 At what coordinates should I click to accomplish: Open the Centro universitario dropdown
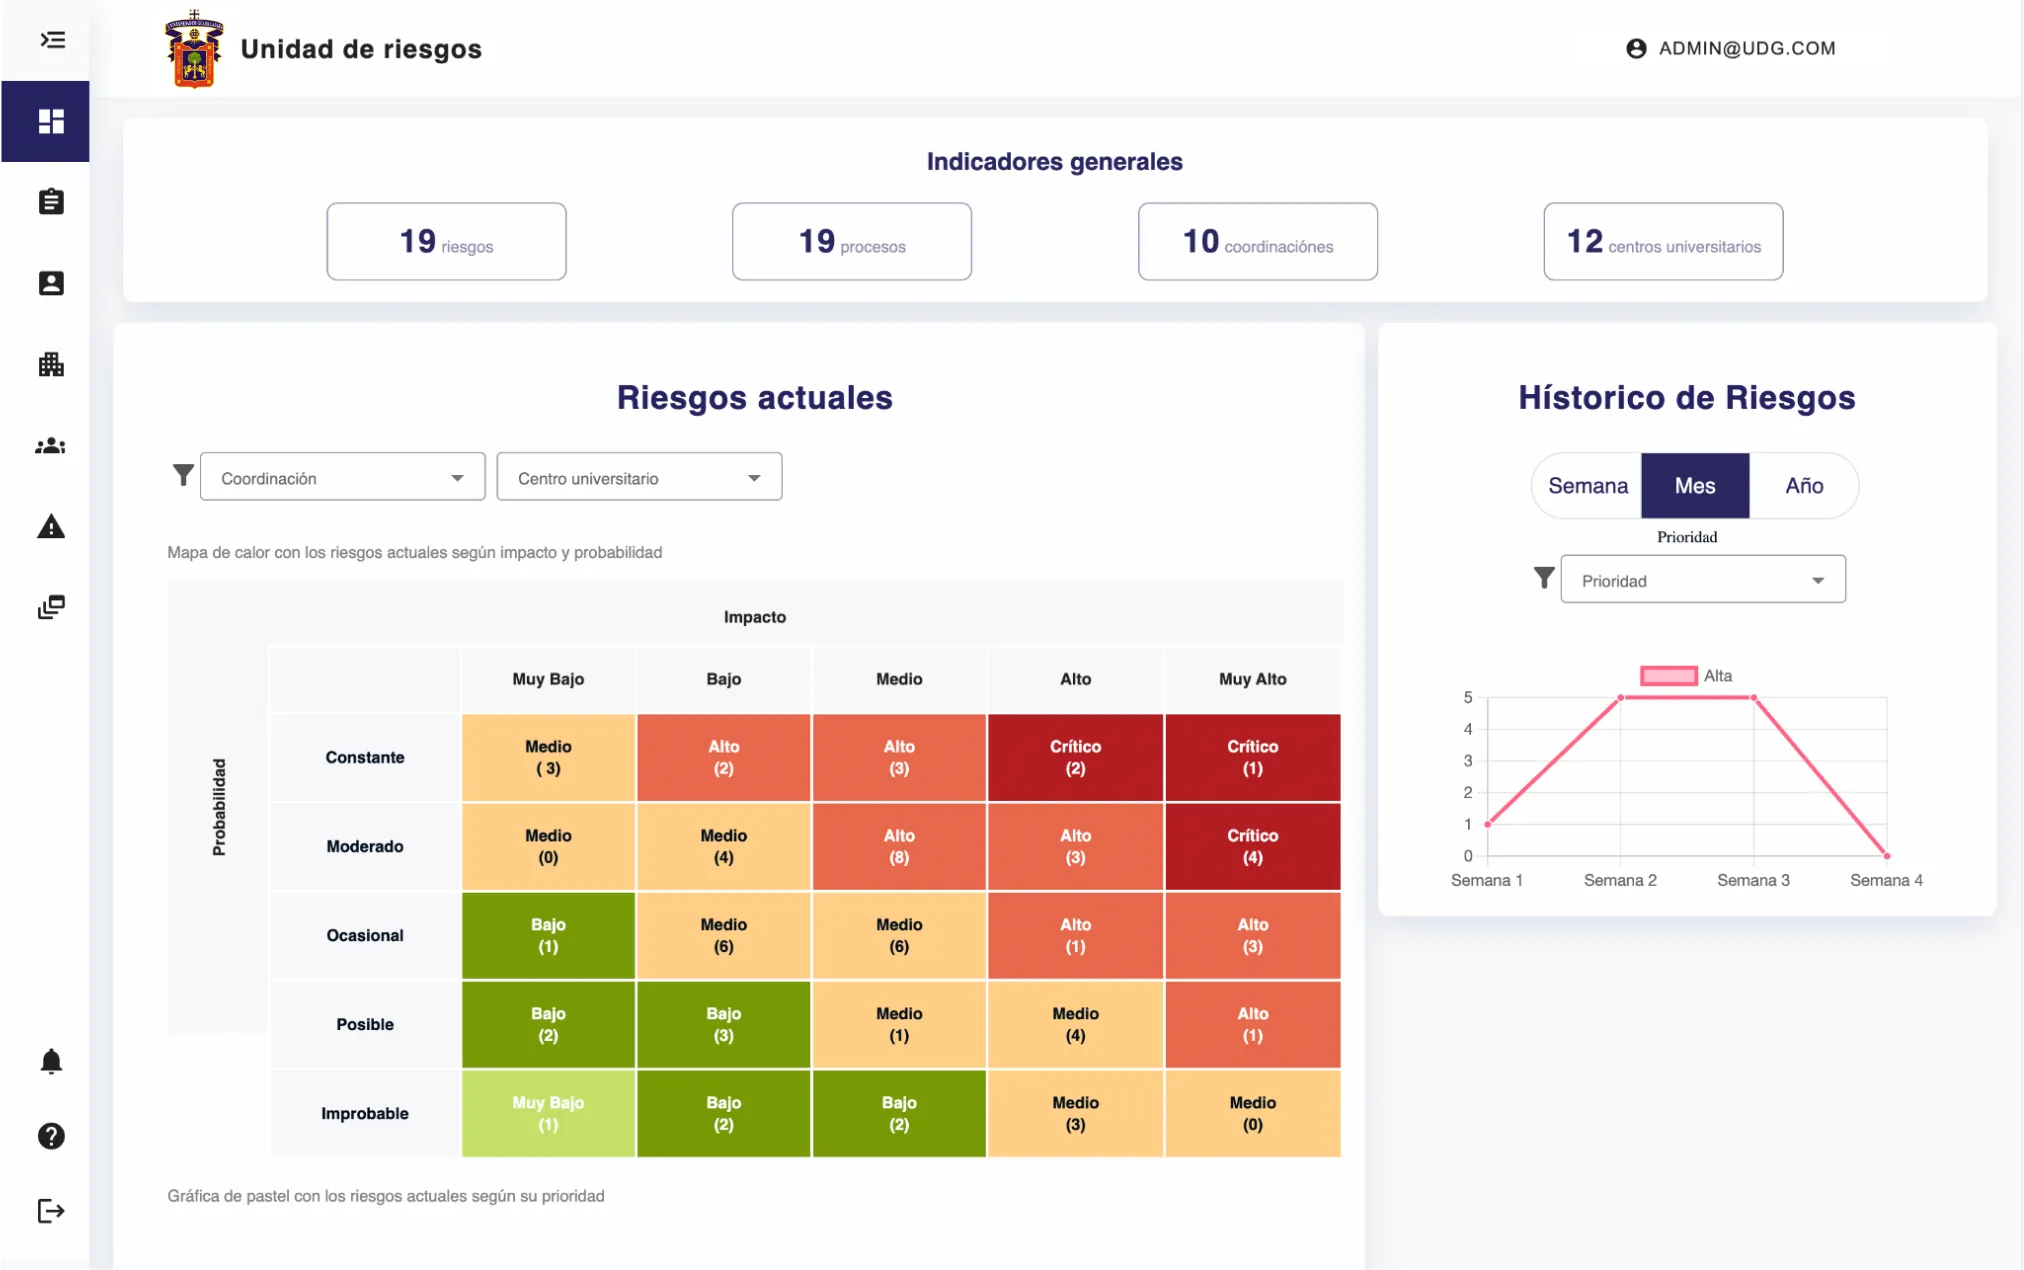[639, 477]
